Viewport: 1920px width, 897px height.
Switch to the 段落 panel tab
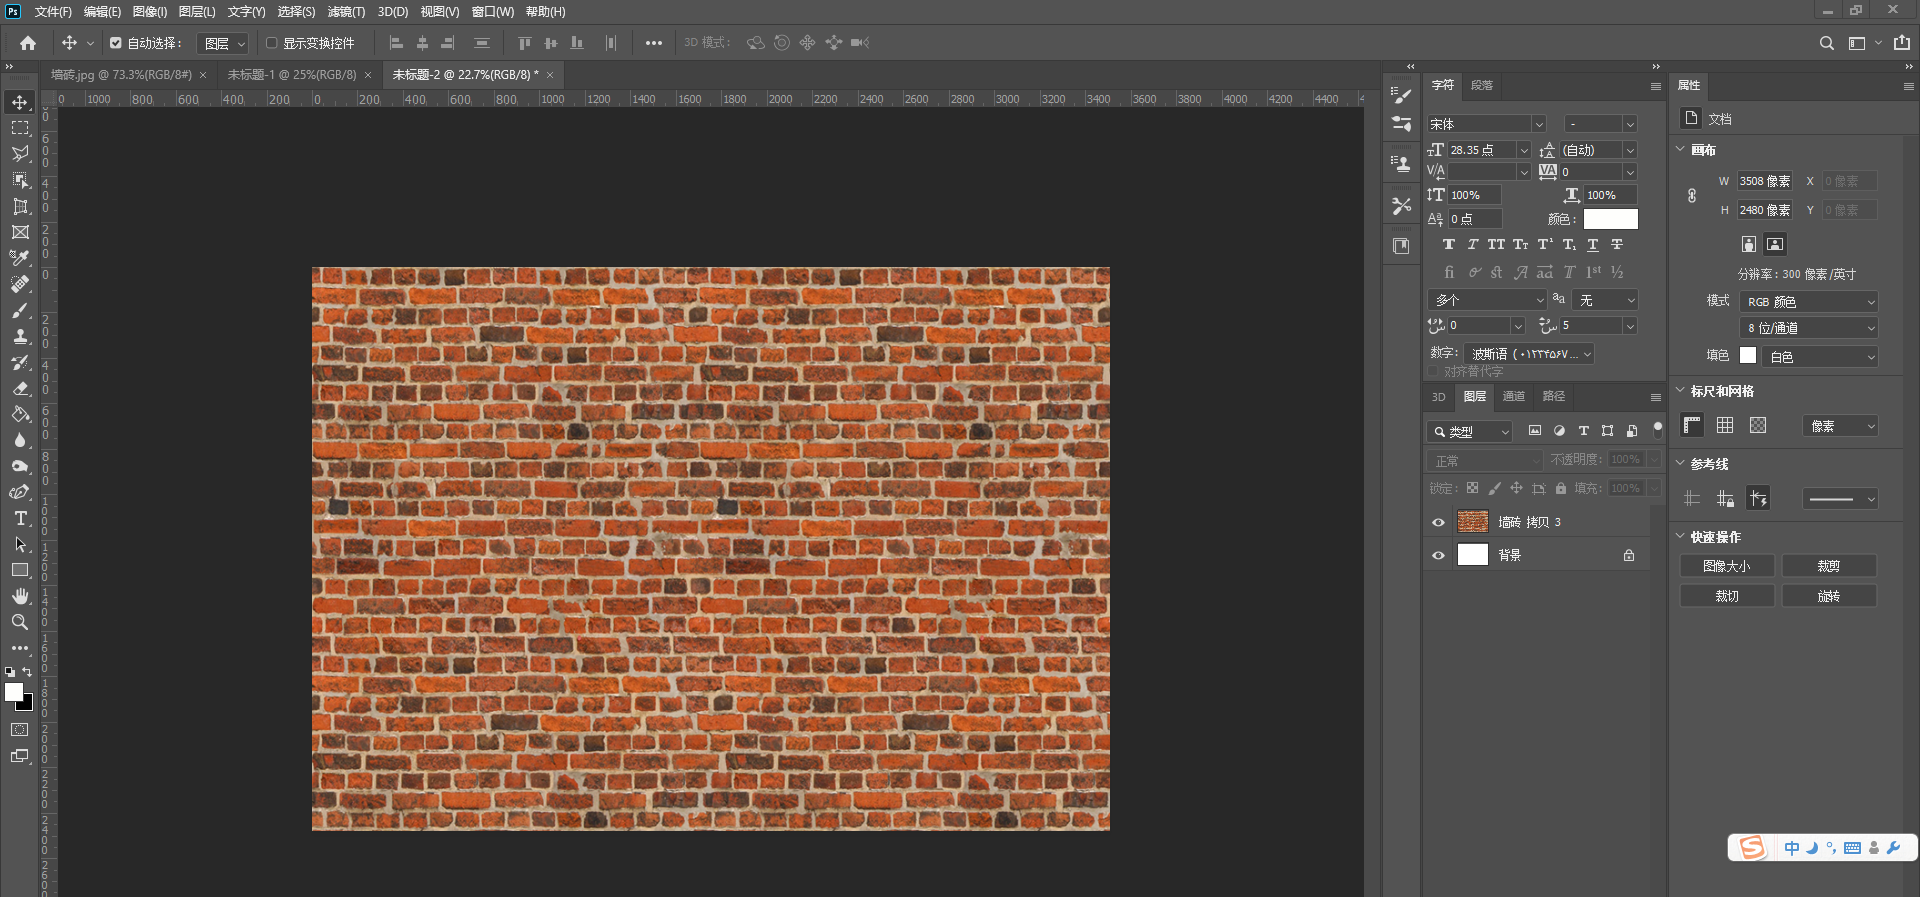click(x=1482, y=85)
